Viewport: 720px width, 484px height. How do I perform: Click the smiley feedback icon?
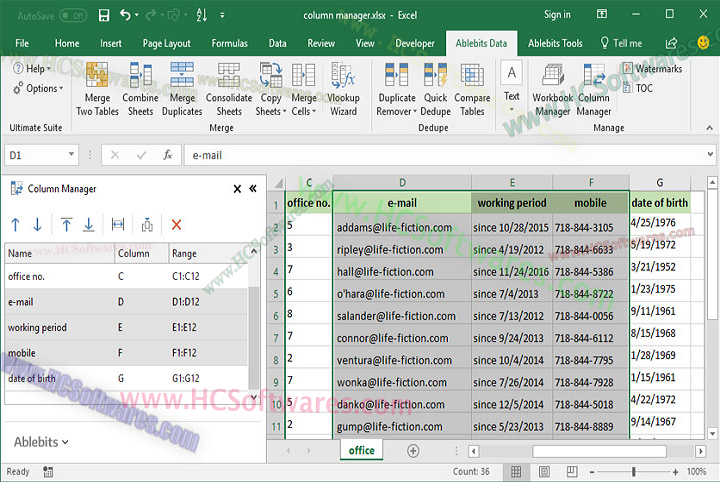click(x=703, y=43)
